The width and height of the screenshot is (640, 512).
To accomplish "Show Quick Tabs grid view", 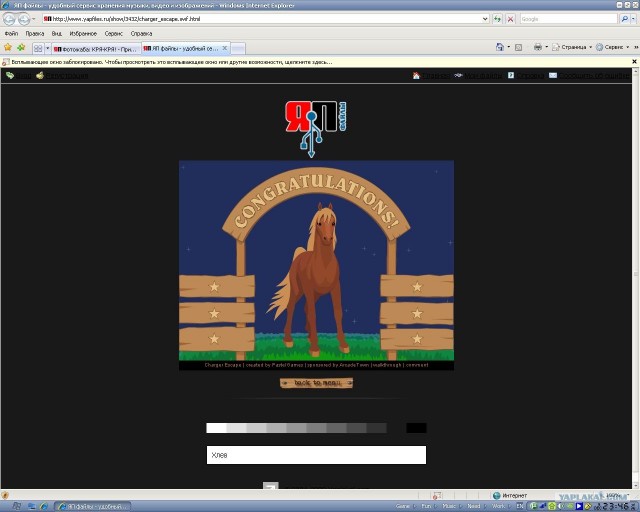I will click(x=38, y=49).
